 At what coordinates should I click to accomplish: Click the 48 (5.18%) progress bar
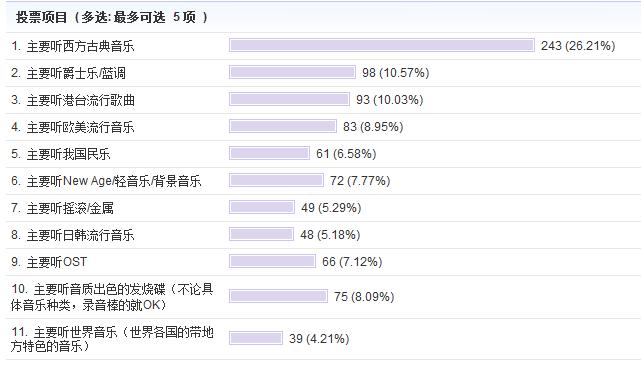tap(261, 234)
